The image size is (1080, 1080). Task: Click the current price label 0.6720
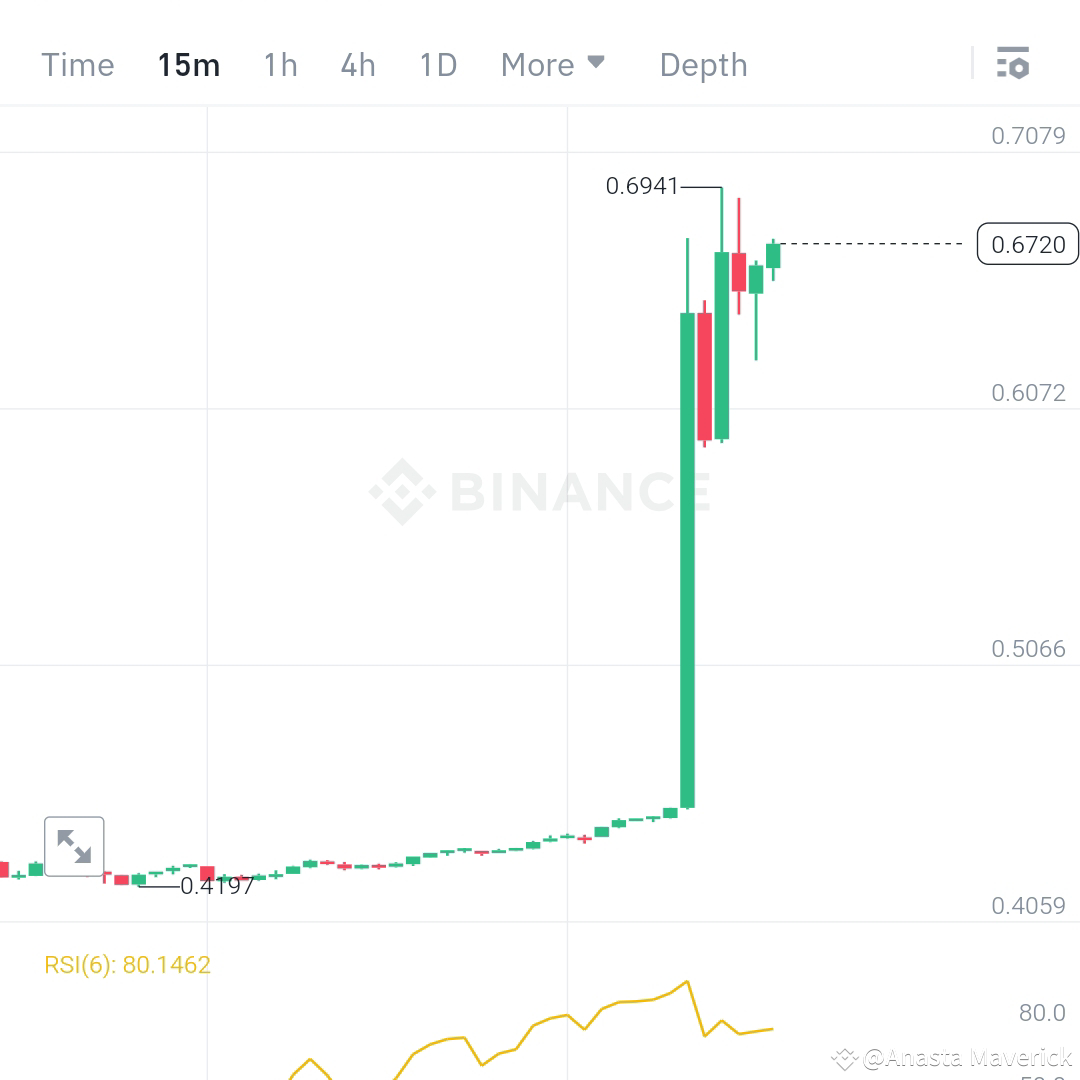[1027, 244]
